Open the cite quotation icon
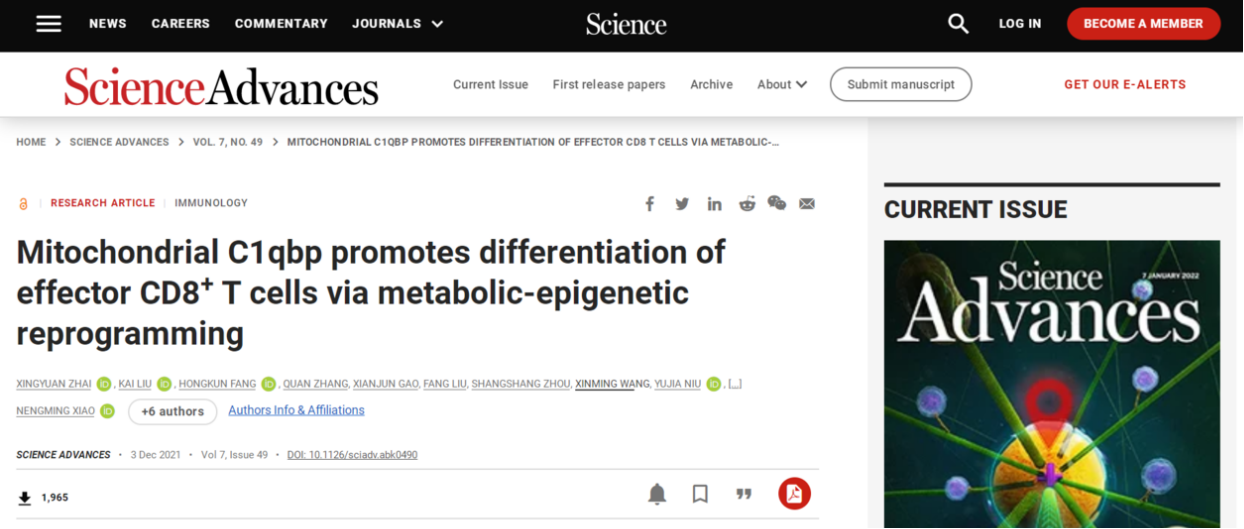 click(744, 493)
